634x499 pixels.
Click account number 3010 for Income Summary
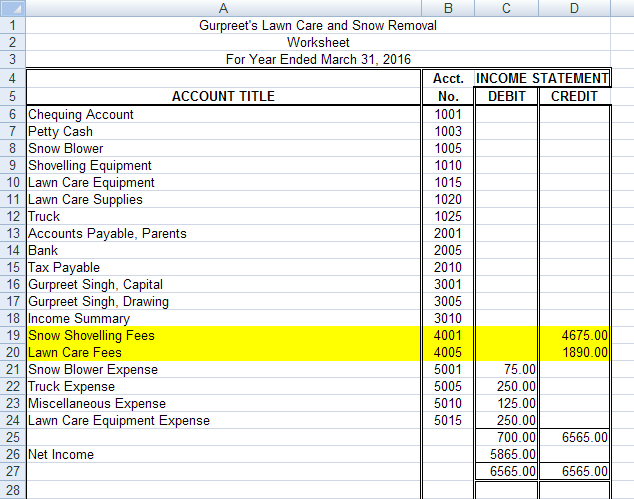pos(447,319)
